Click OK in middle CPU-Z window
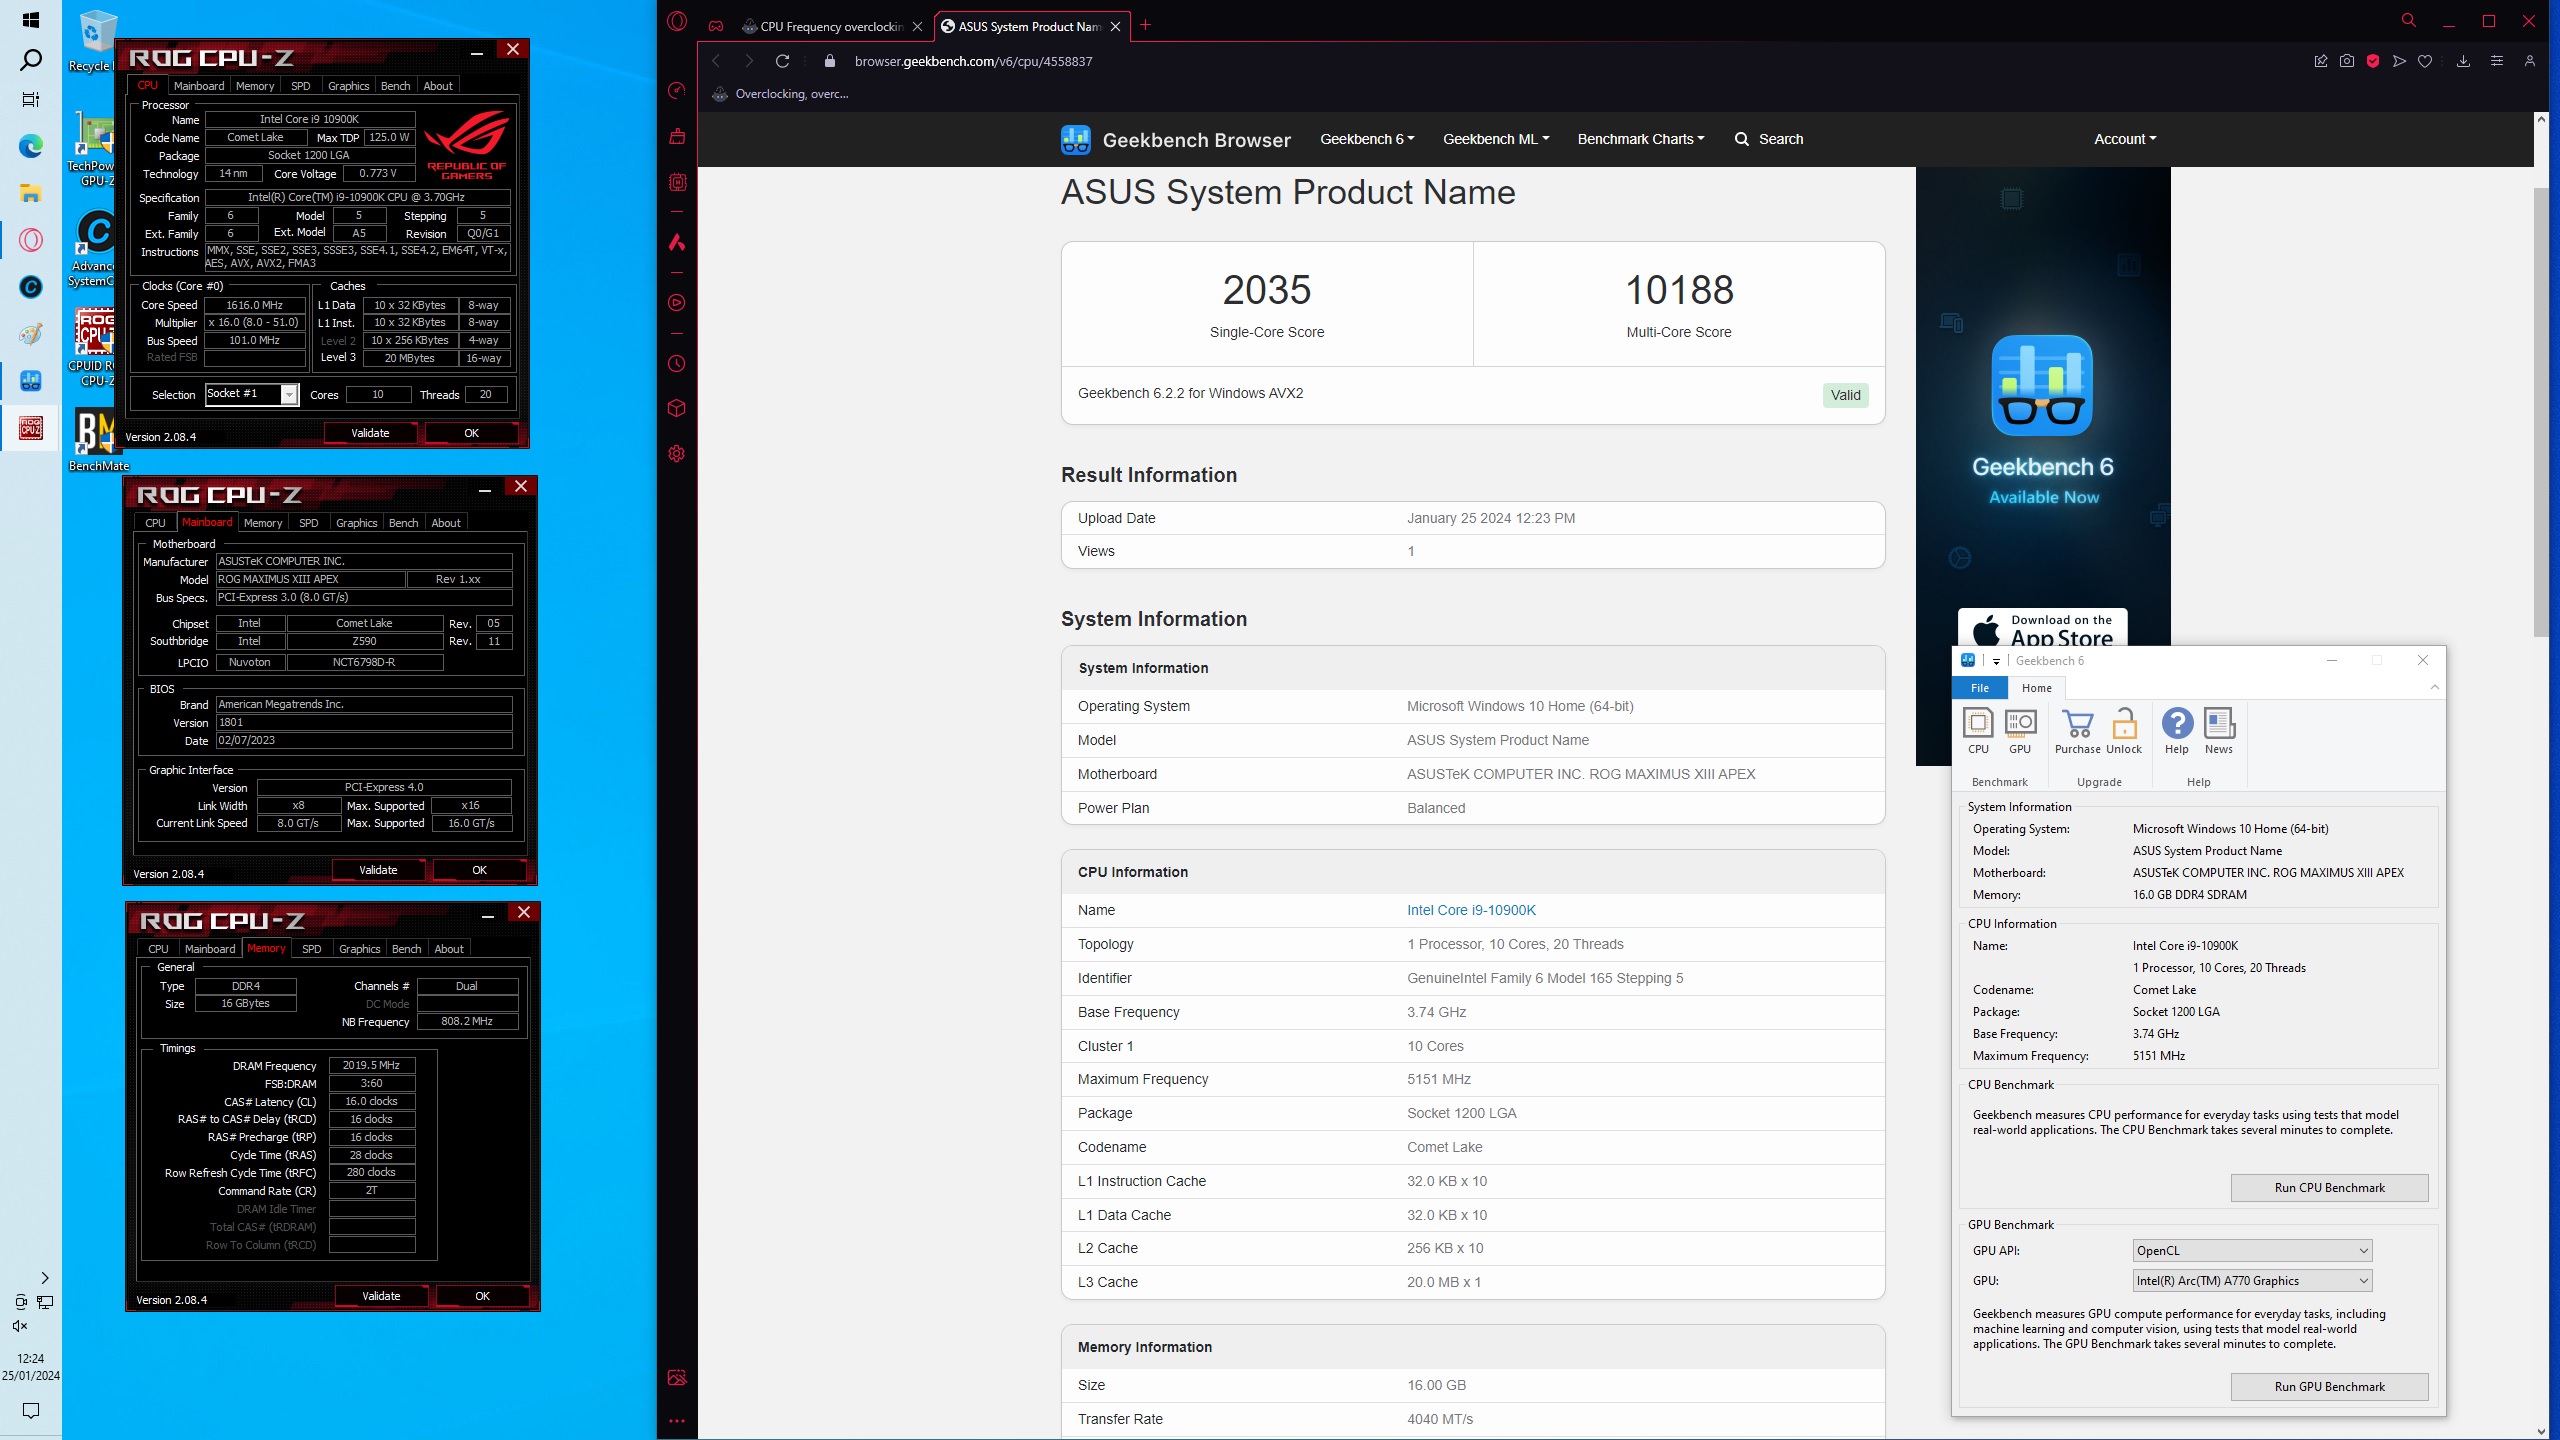Screen dimensions: 2560x1440 (479, 870)
